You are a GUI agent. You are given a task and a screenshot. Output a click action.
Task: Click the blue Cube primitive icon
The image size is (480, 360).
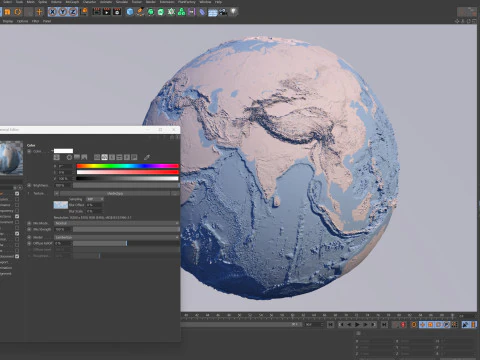click(130, 12)
